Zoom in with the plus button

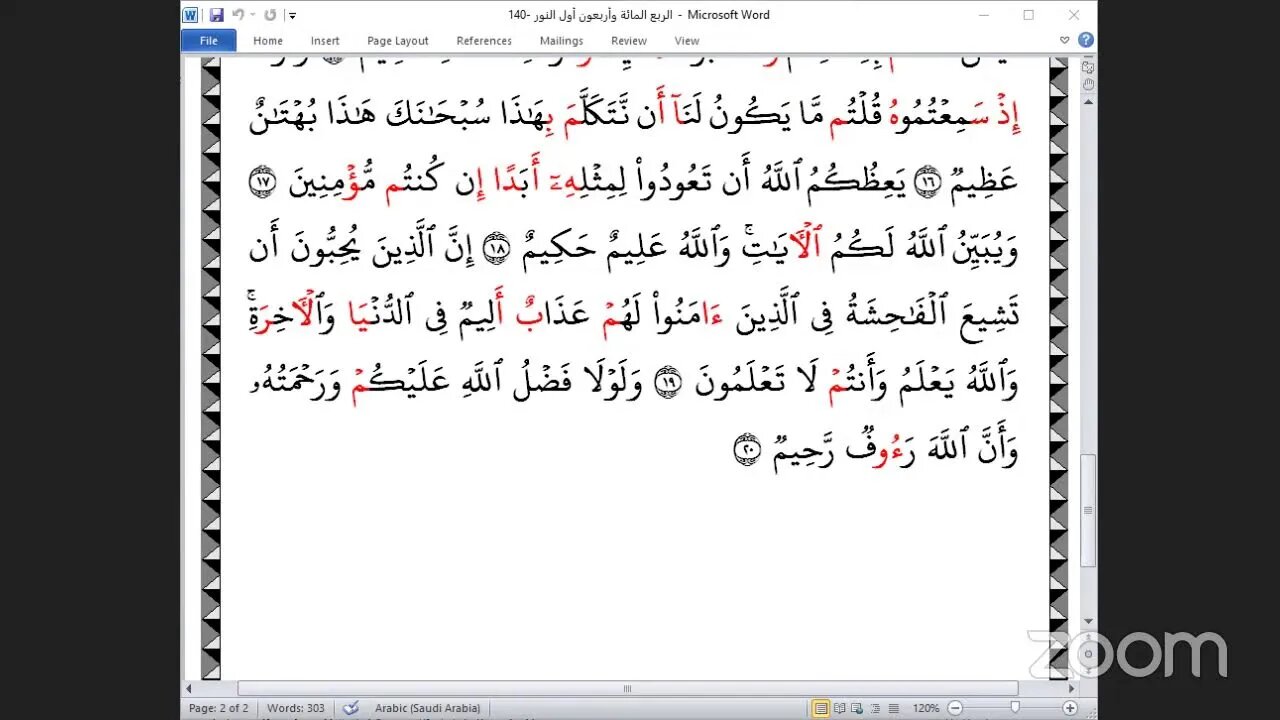pyautogui.click(x=1070, y=708)
